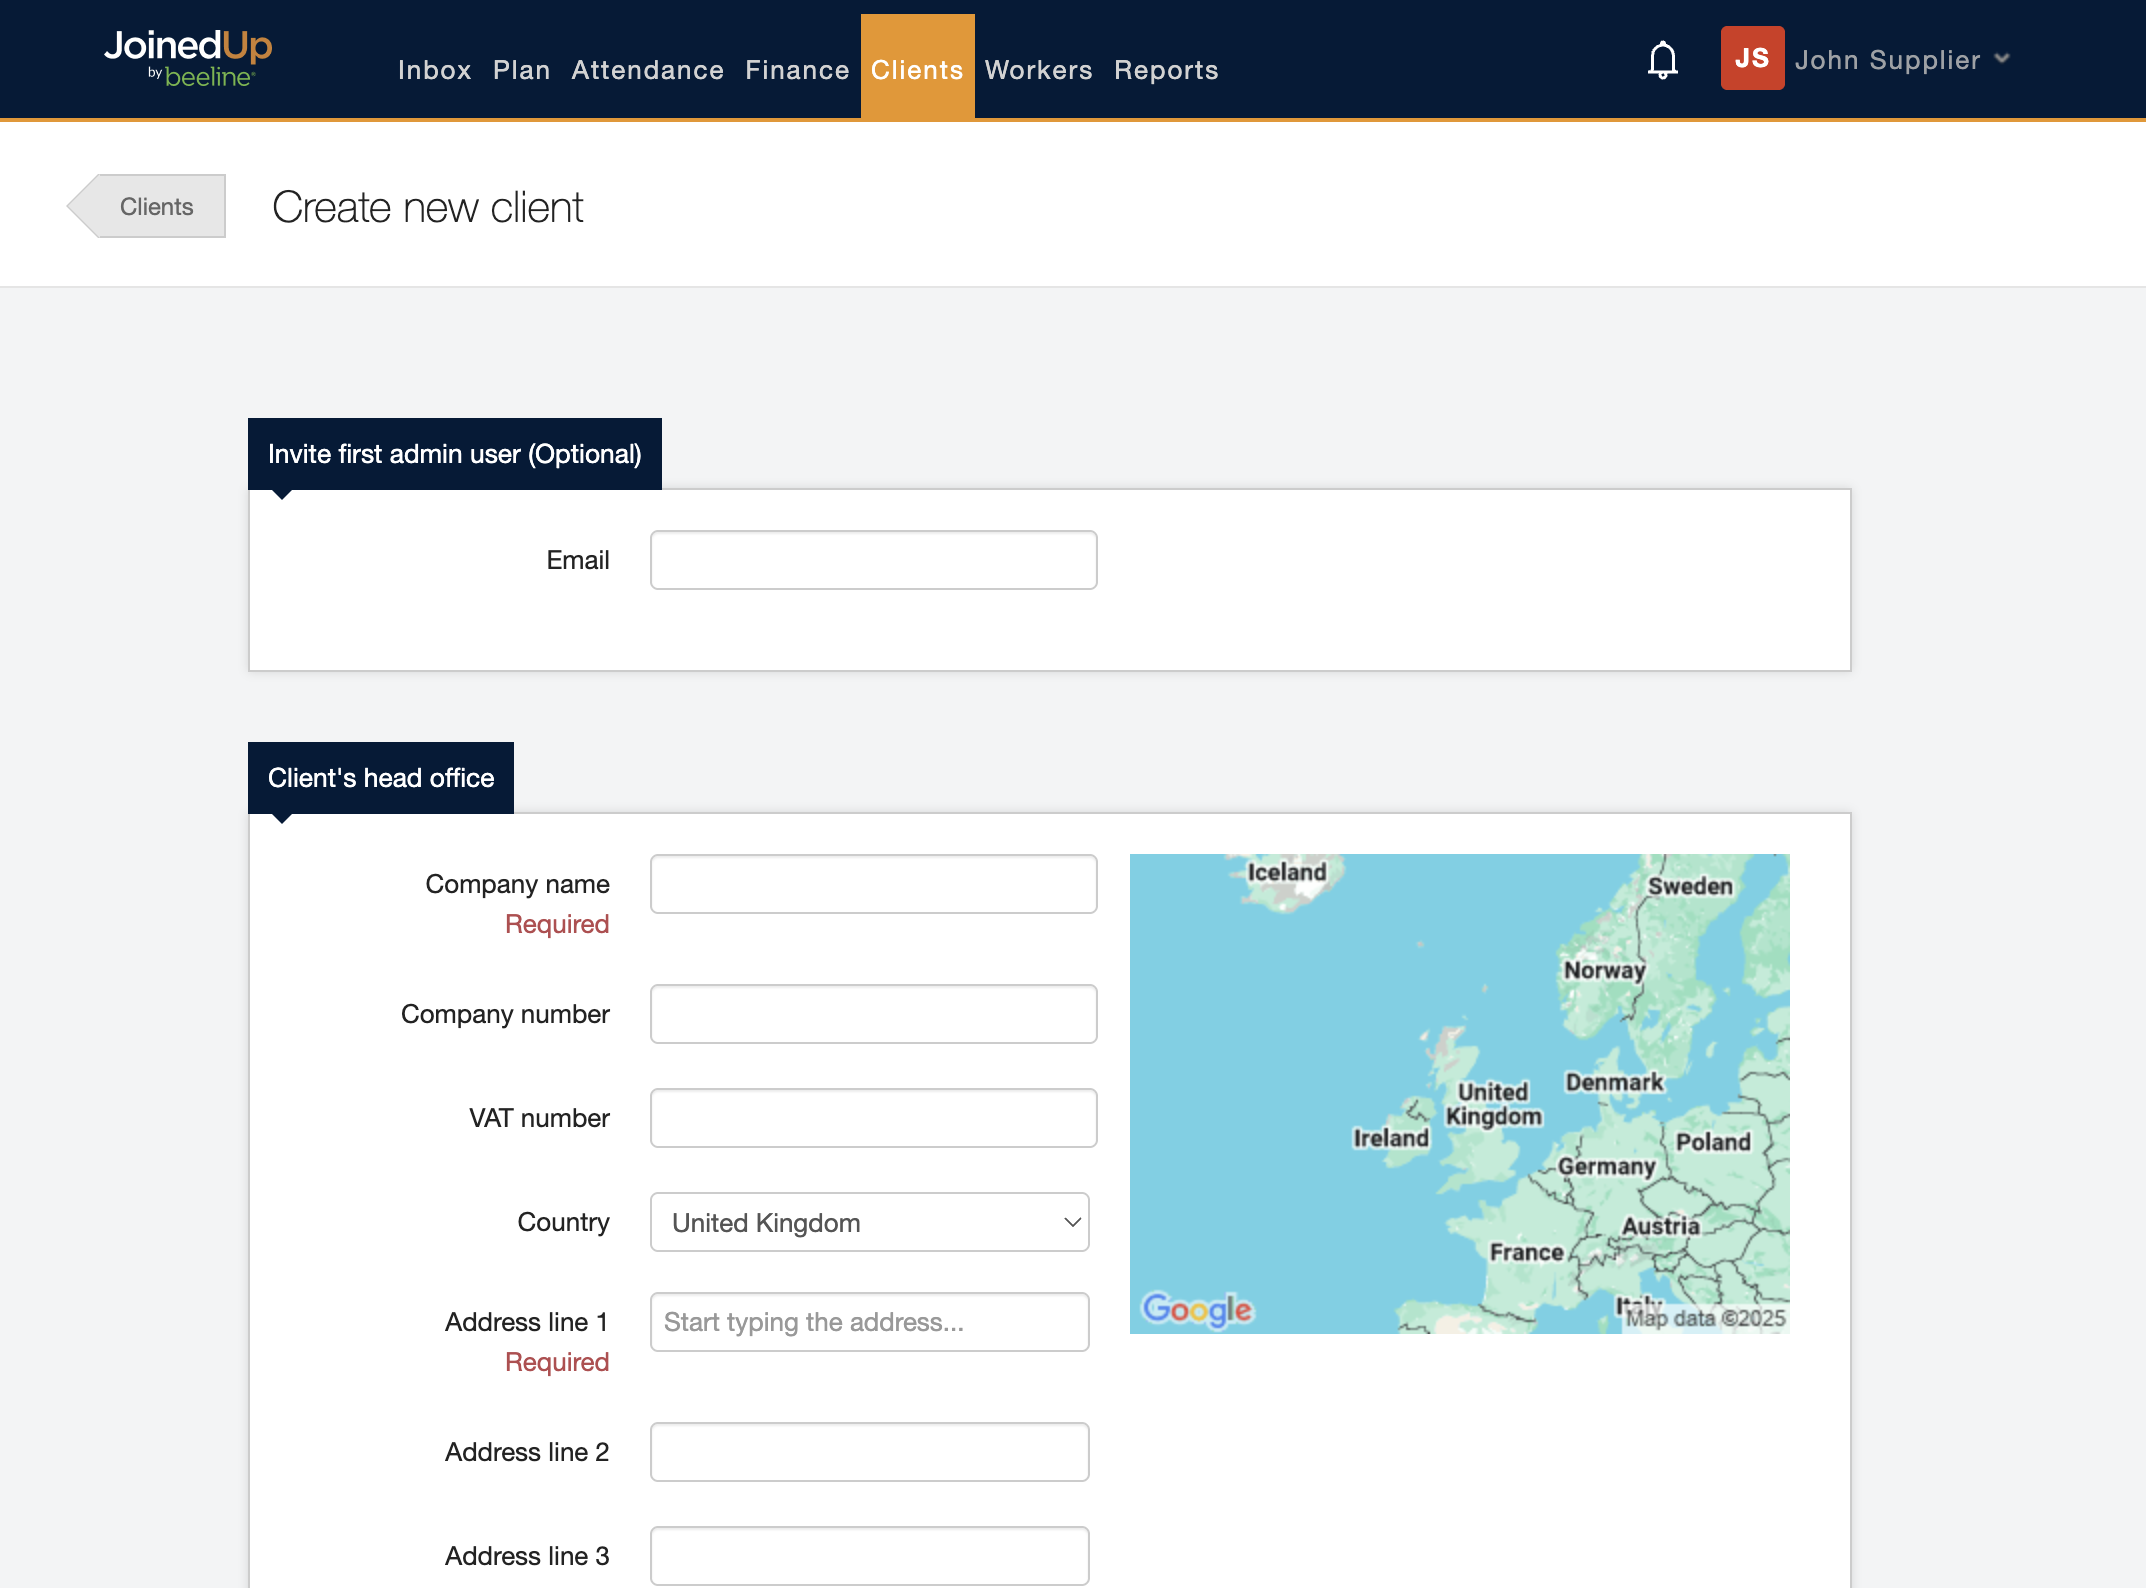Viewport: 2146px width, 1588px height.
Task: Click United Kingdom on the map
Action: [1493, 1104]
